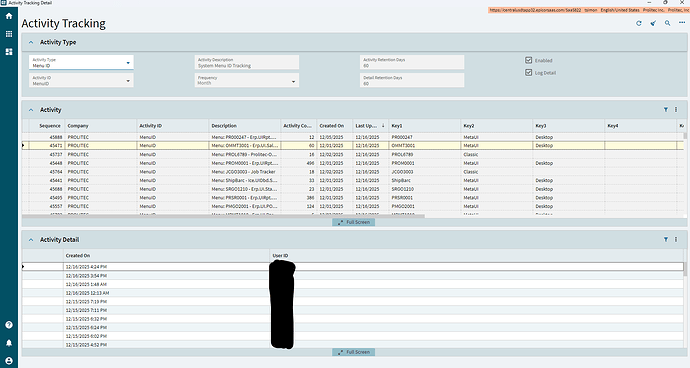Open the Frequency dropdown
Screen dimensions: 690x368
pyautogui.click(x=294, y=81)
